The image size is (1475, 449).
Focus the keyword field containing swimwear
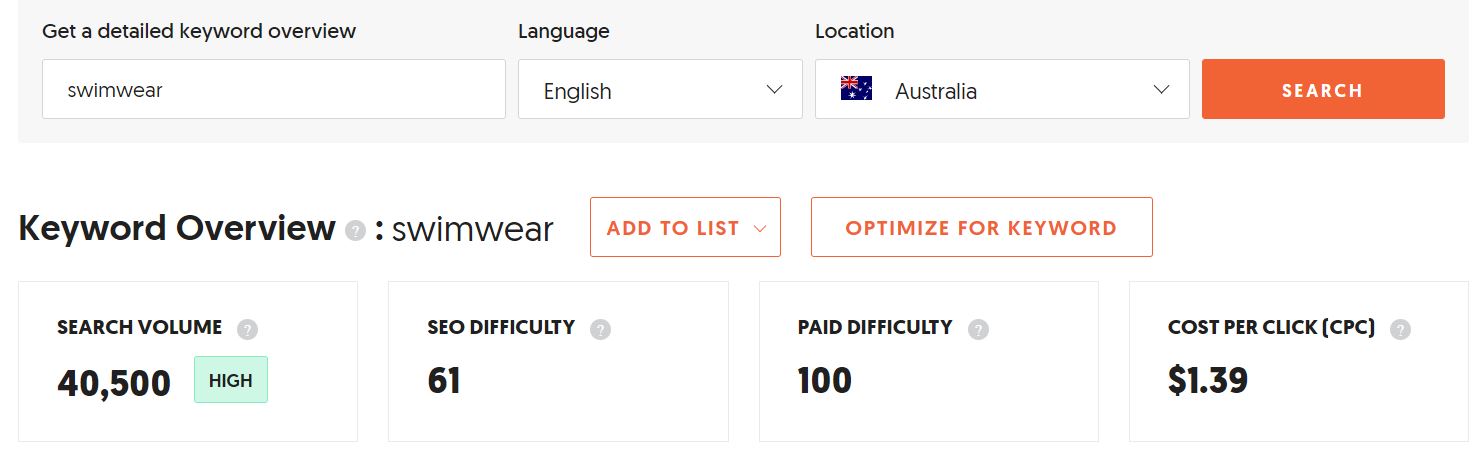click(274, 89)
